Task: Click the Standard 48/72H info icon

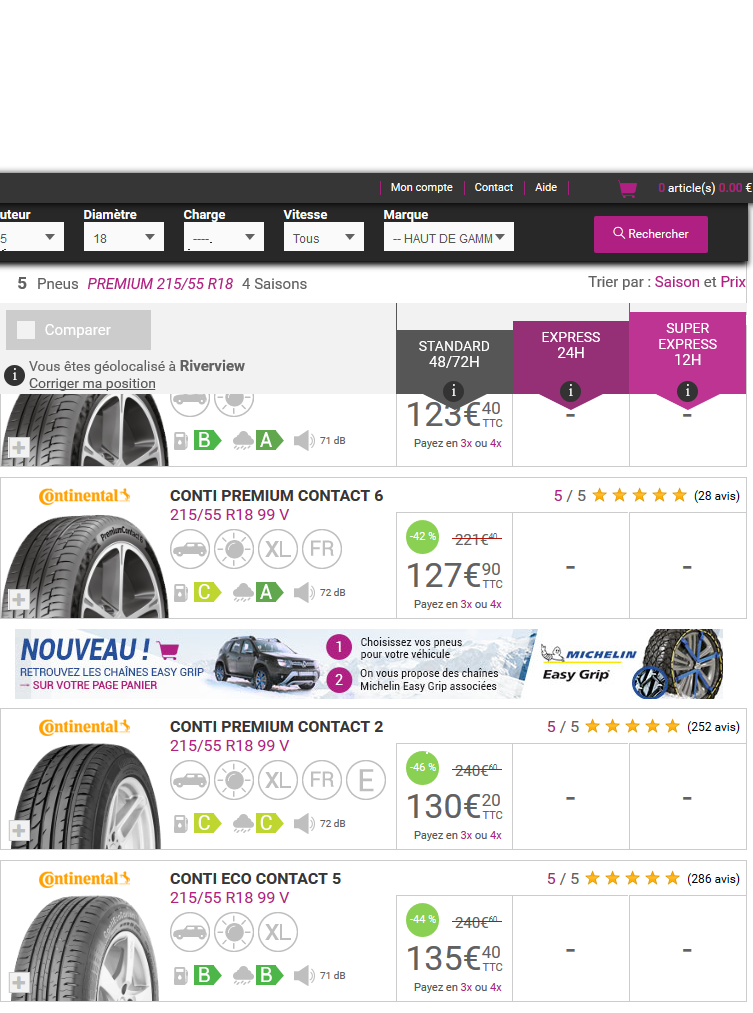Action: point(453,391)
